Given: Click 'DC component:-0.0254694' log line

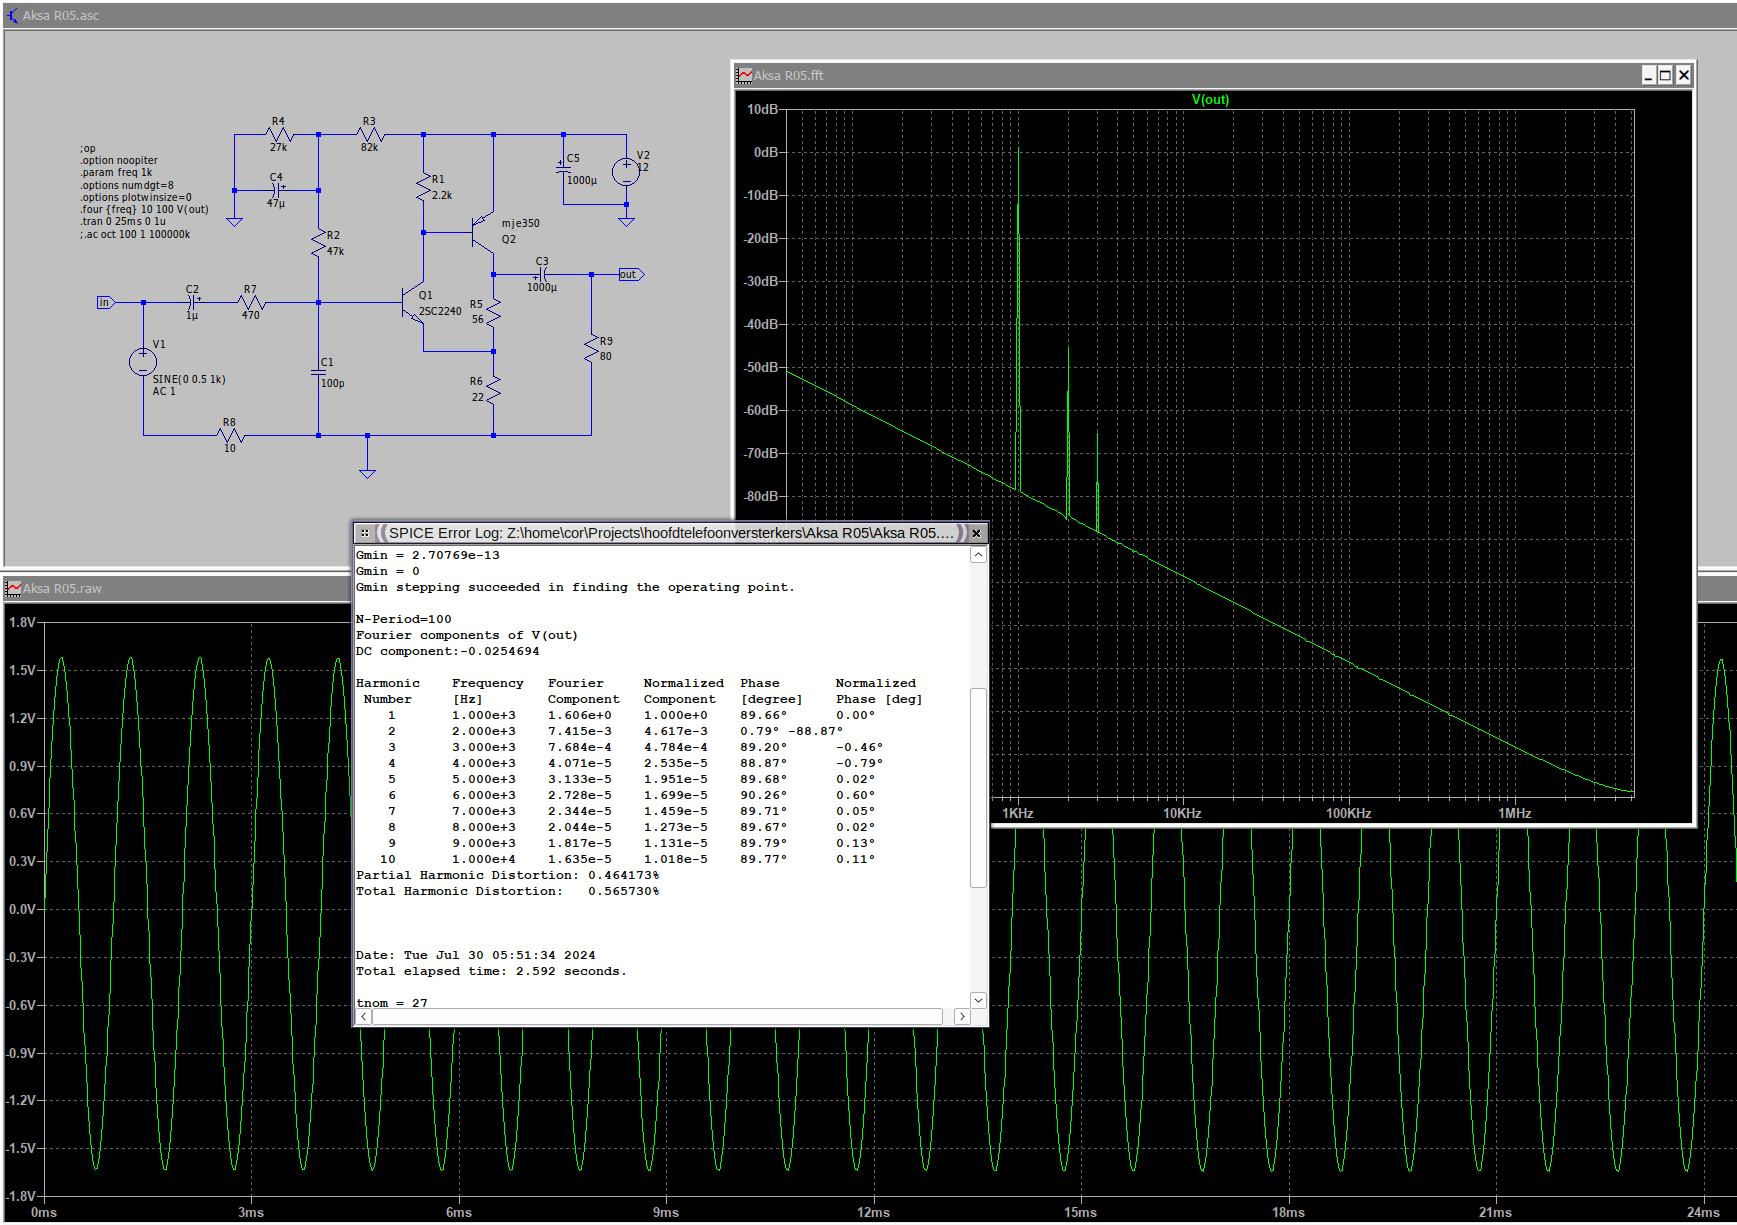Looking at the screenshot, I should coord(448,651).
